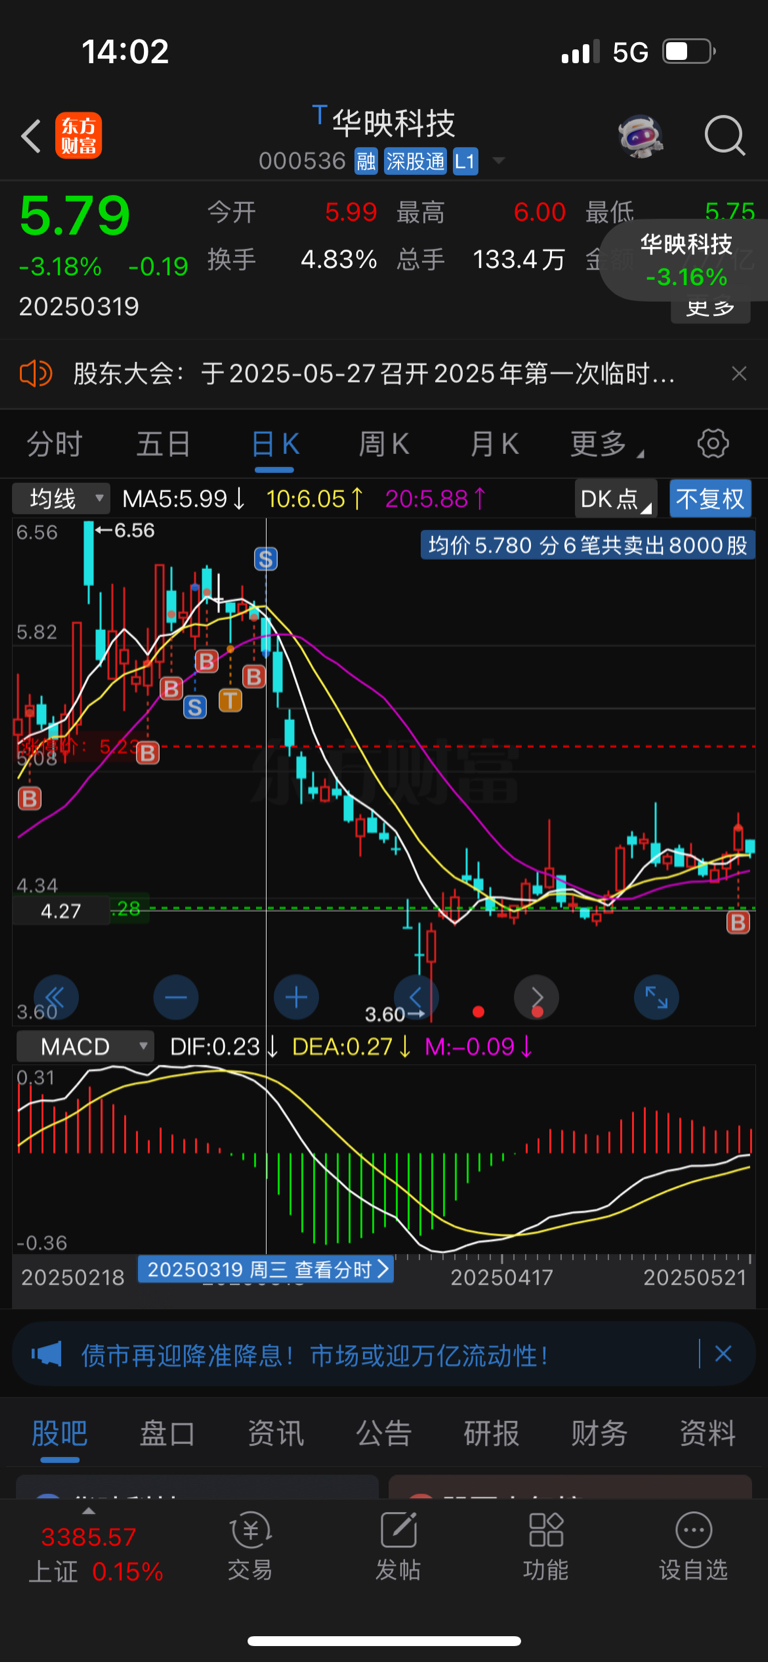Move chart cursor left arrow
Screen dimensions: 768x1663
point(416,997)
